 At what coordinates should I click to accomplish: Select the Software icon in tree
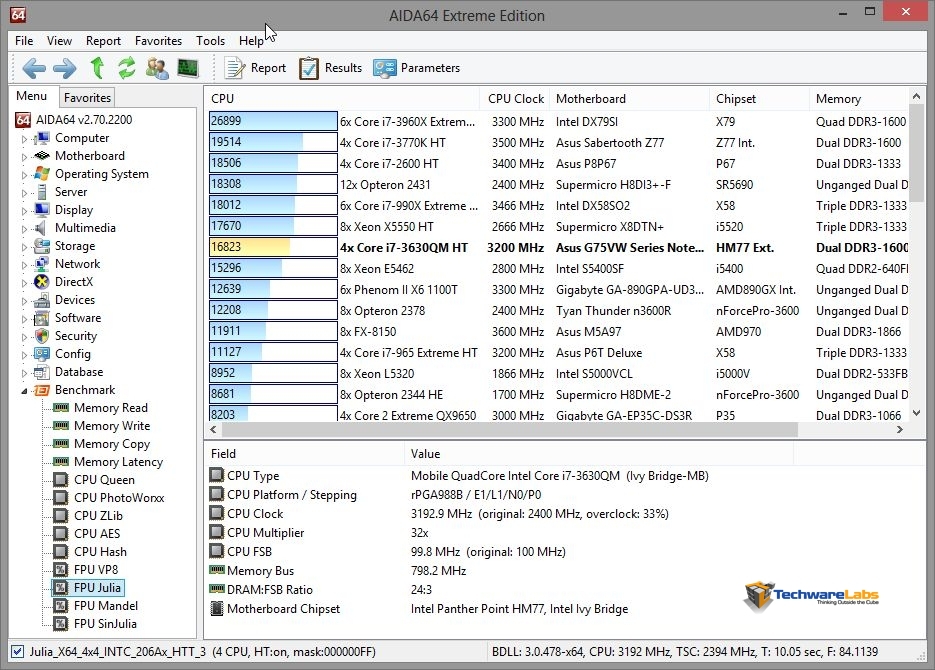click(42, 318)
